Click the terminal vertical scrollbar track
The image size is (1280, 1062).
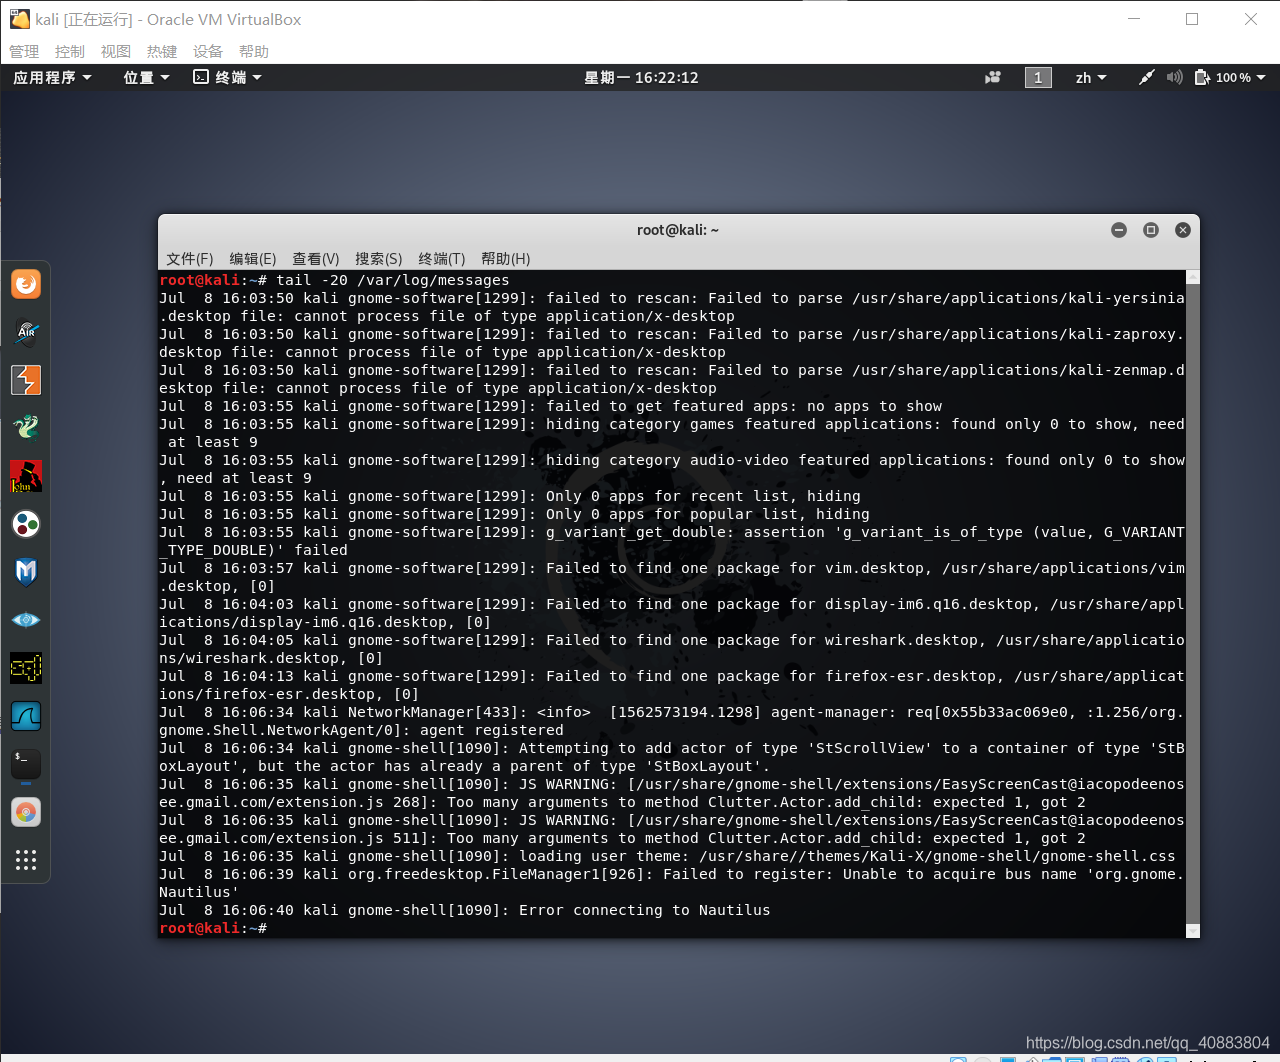pyautogui.click(x=1192, y=604)
